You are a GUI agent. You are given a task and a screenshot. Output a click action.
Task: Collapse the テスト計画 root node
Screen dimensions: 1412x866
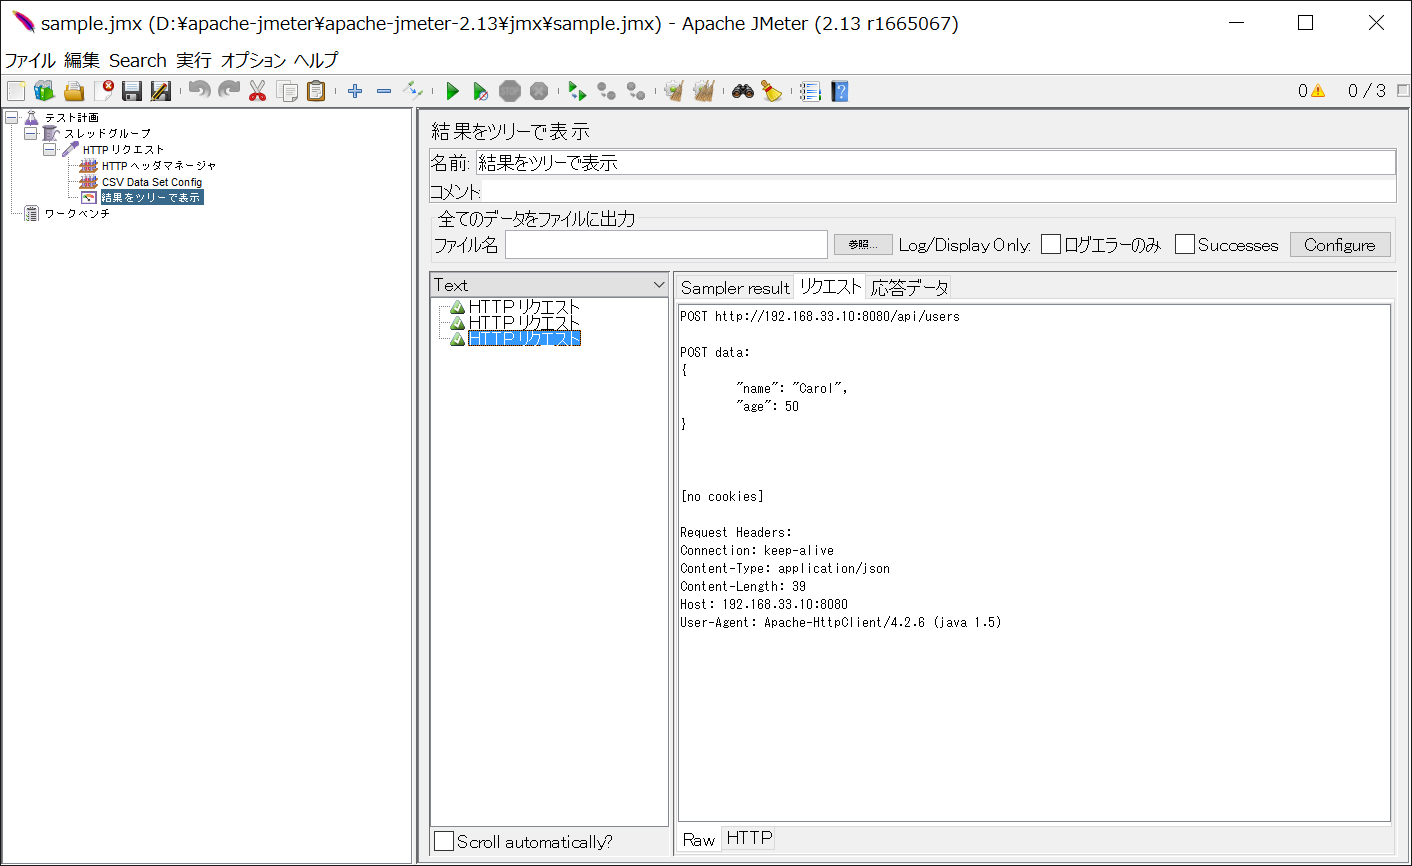12,117
